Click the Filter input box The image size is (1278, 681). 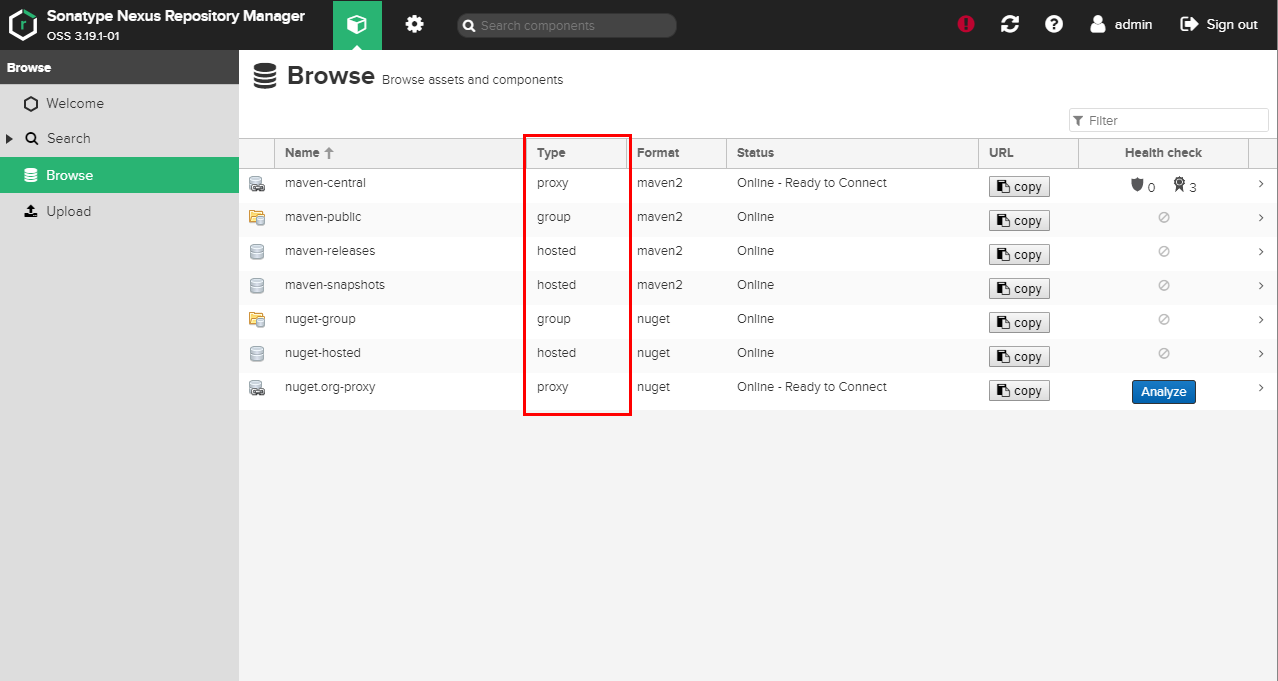pos(1169,120)
